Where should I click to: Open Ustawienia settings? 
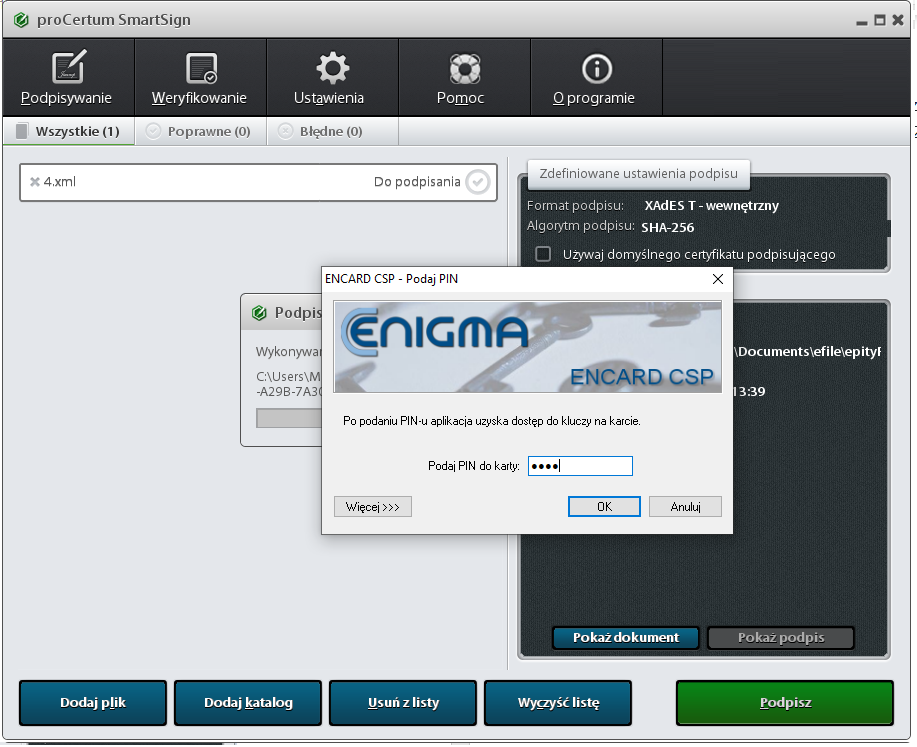(x=332, y=77)
